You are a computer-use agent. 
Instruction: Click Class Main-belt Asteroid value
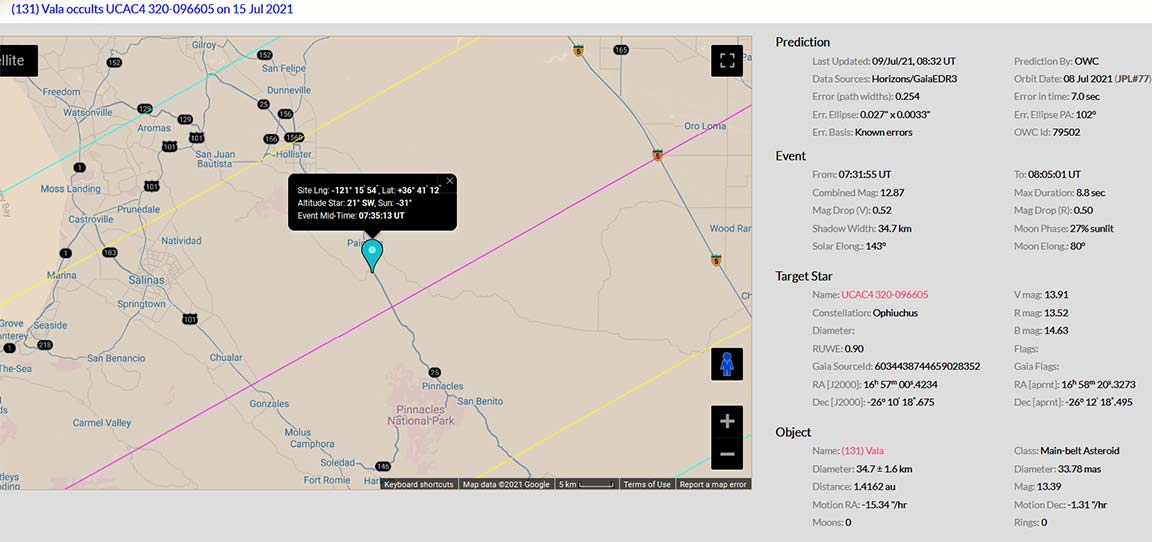(x=1080, y=450)
